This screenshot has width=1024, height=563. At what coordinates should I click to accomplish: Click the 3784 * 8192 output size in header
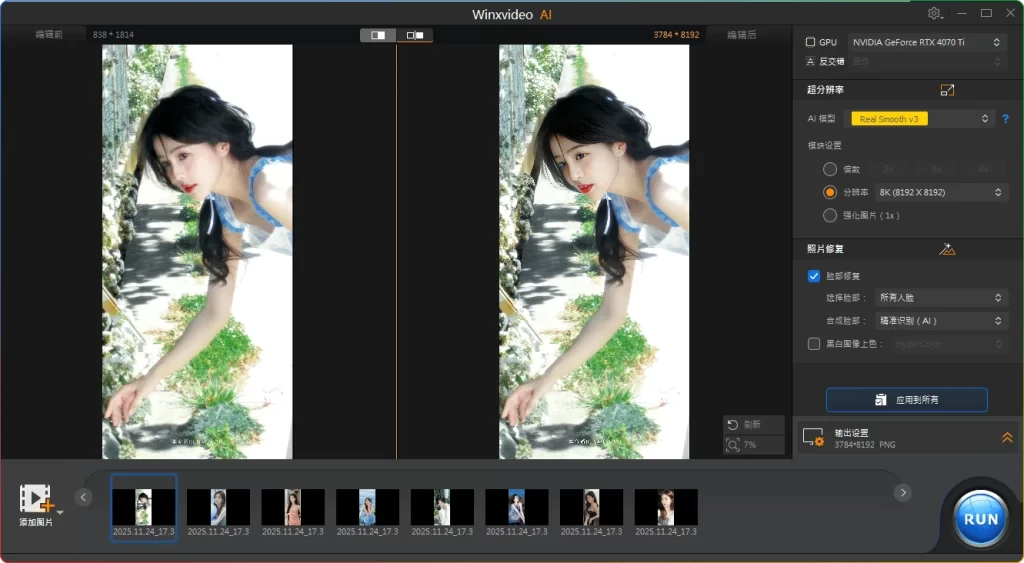point(676,35)
